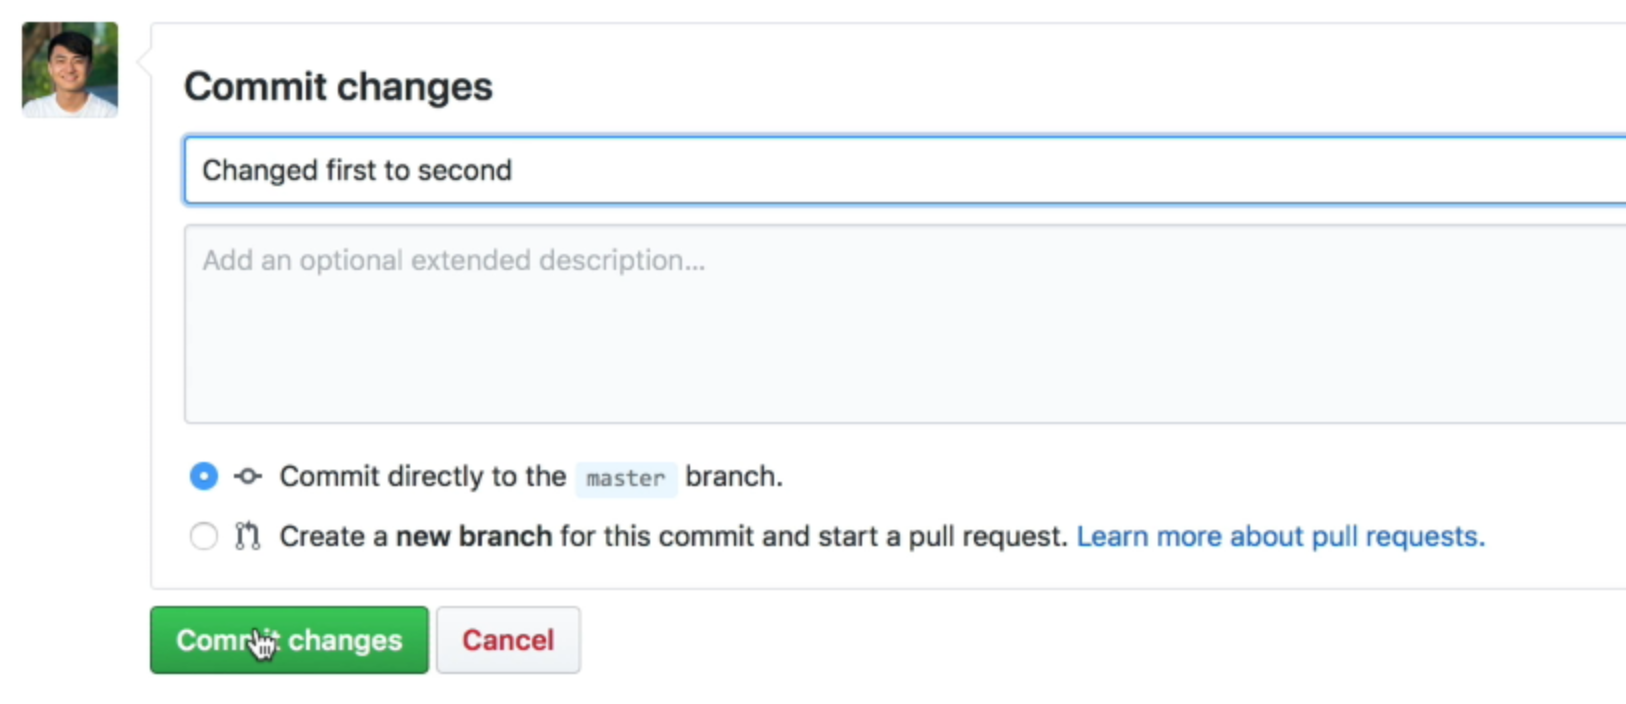The height and width of the screenshot is (704, 1626).
Task: Cancel the commit changes form
Action: coord(508,640)
